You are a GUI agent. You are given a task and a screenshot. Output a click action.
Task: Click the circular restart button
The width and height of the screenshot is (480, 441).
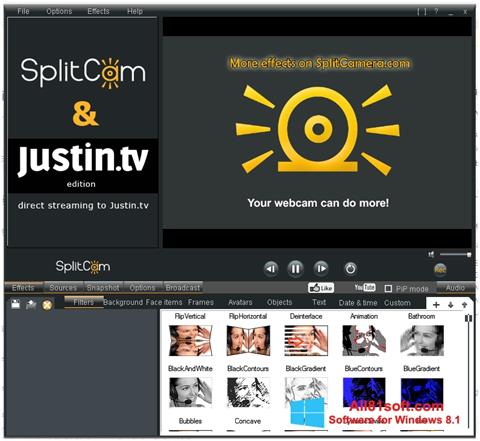click(x=350, y=269)
